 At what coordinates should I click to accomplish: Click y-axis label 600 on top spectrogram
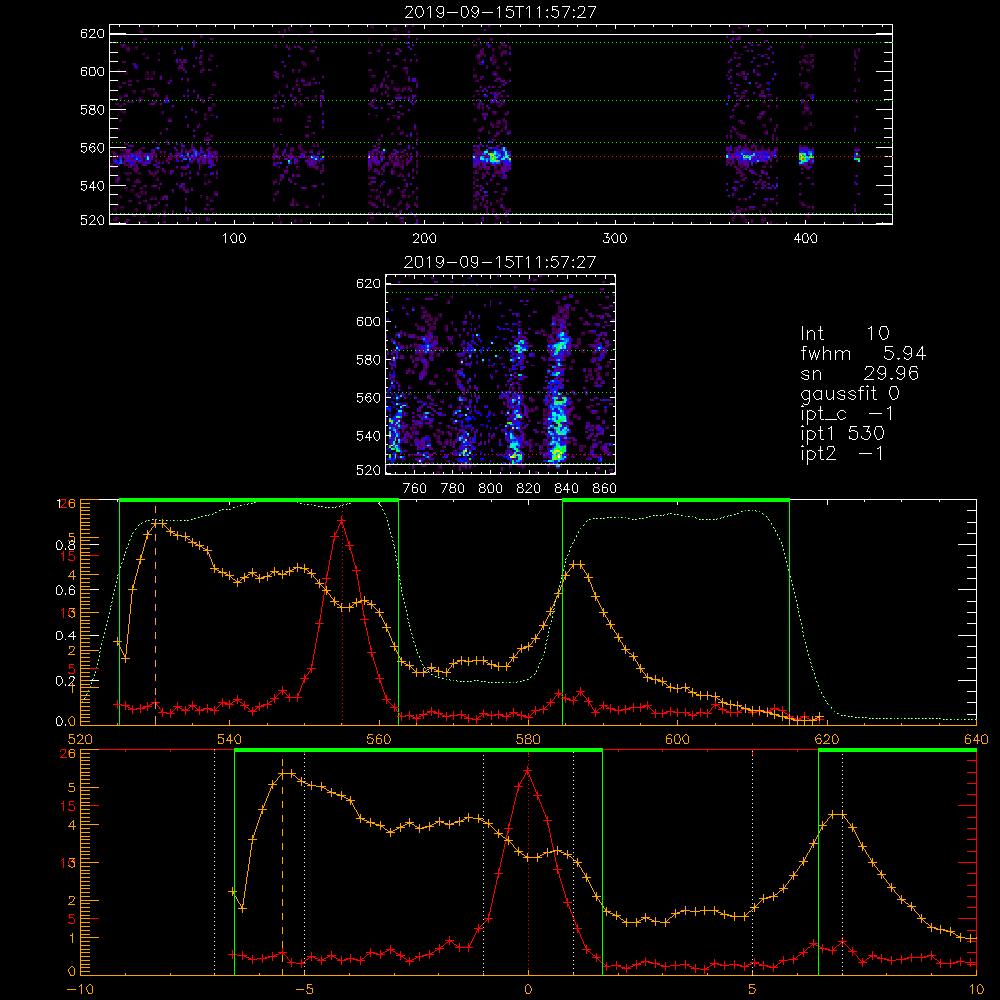[x=92, y=71]
